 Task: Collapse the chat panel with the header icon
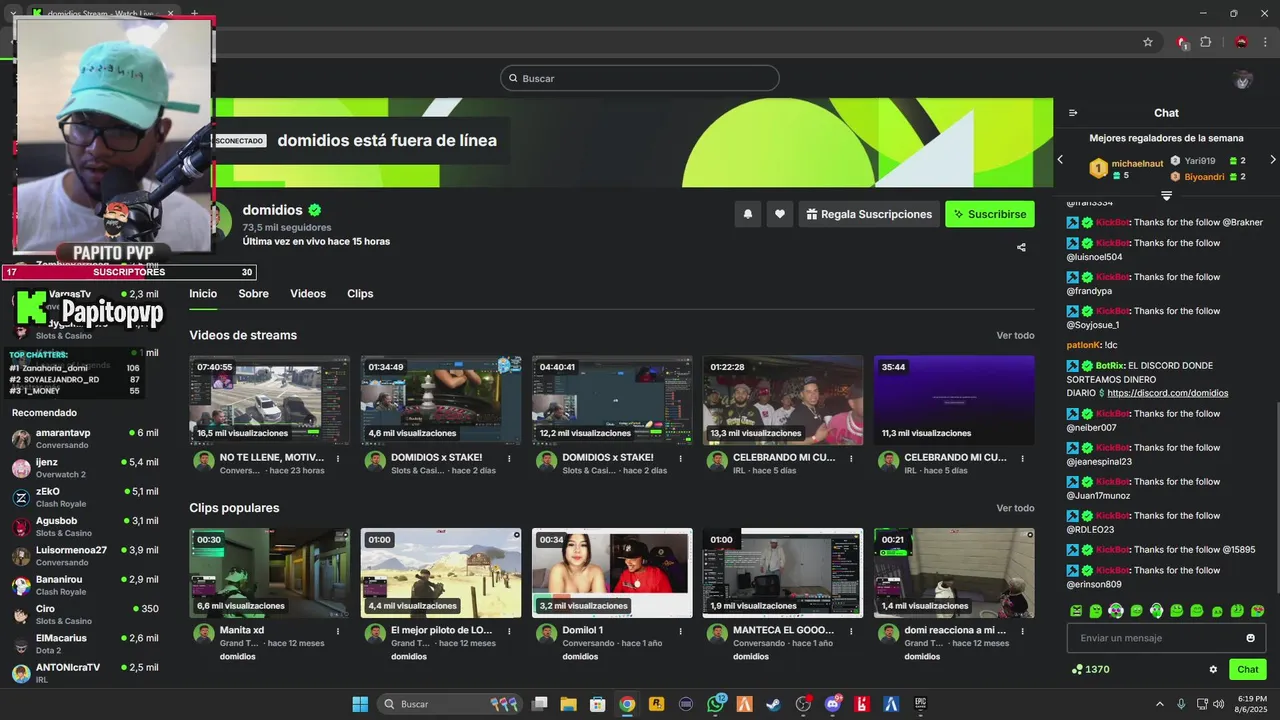click(1073, 113)
